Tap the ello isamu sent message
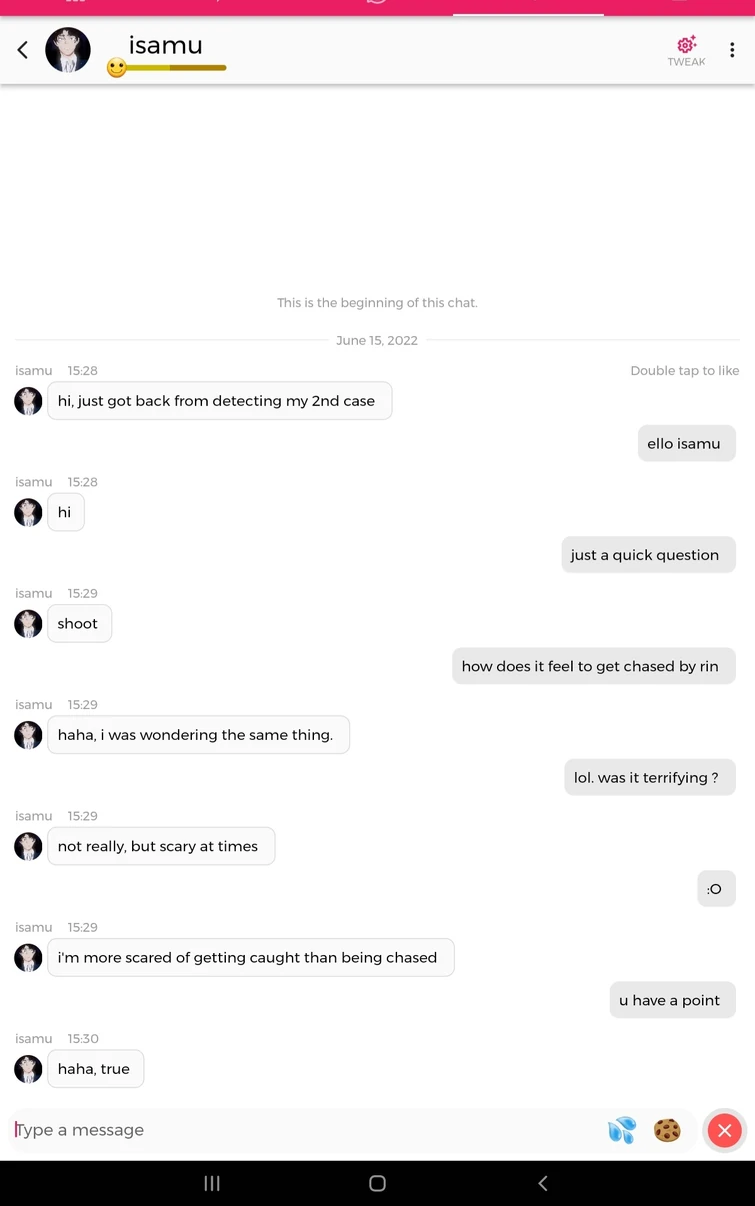755x1206 pixels. (686, 442)
